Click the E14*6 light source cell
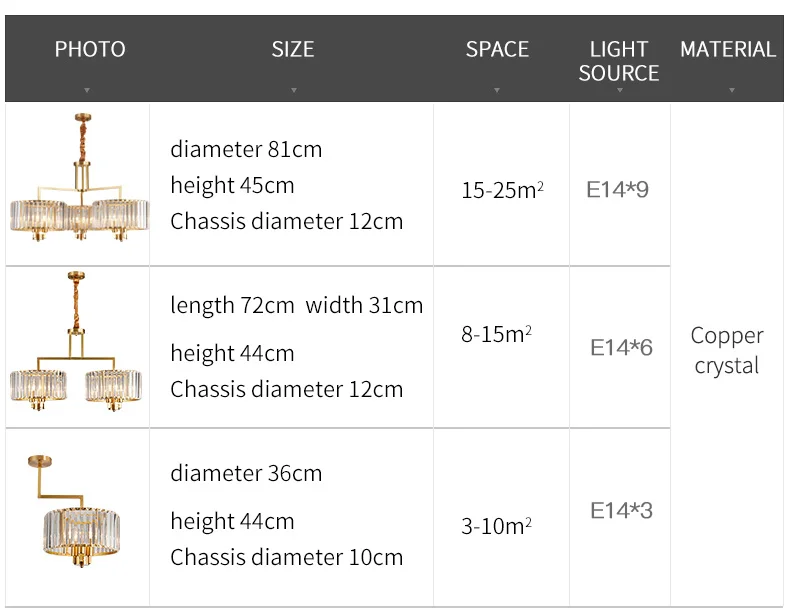The height and width of the screenshot is (614, 790). pyautogui.click(x=621, y=348)
